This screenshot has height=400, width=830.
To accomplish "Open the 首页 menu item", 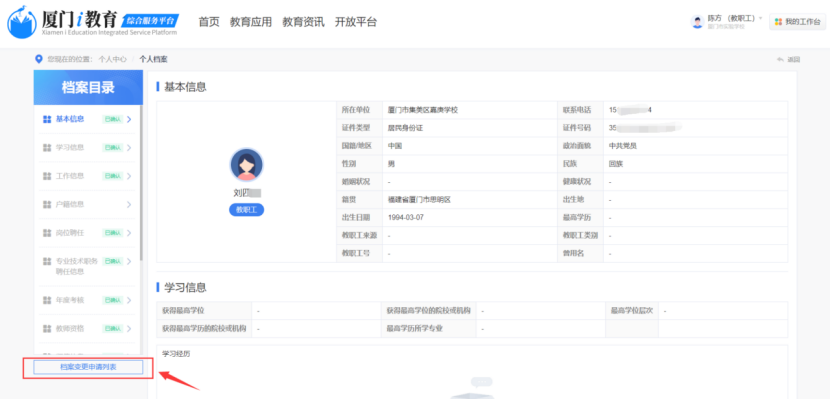I will click(x=208, y=22).
